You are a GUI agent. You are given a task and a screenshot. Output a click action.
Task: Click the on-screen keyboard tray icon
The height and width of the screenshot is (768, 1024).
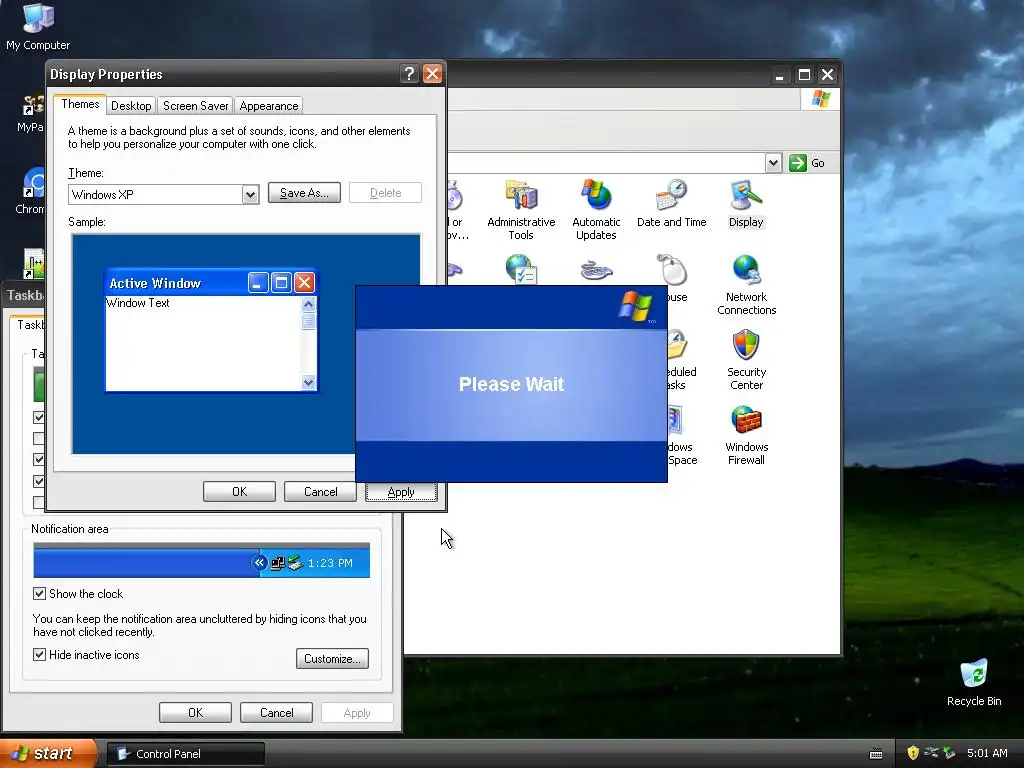point(876,754)
